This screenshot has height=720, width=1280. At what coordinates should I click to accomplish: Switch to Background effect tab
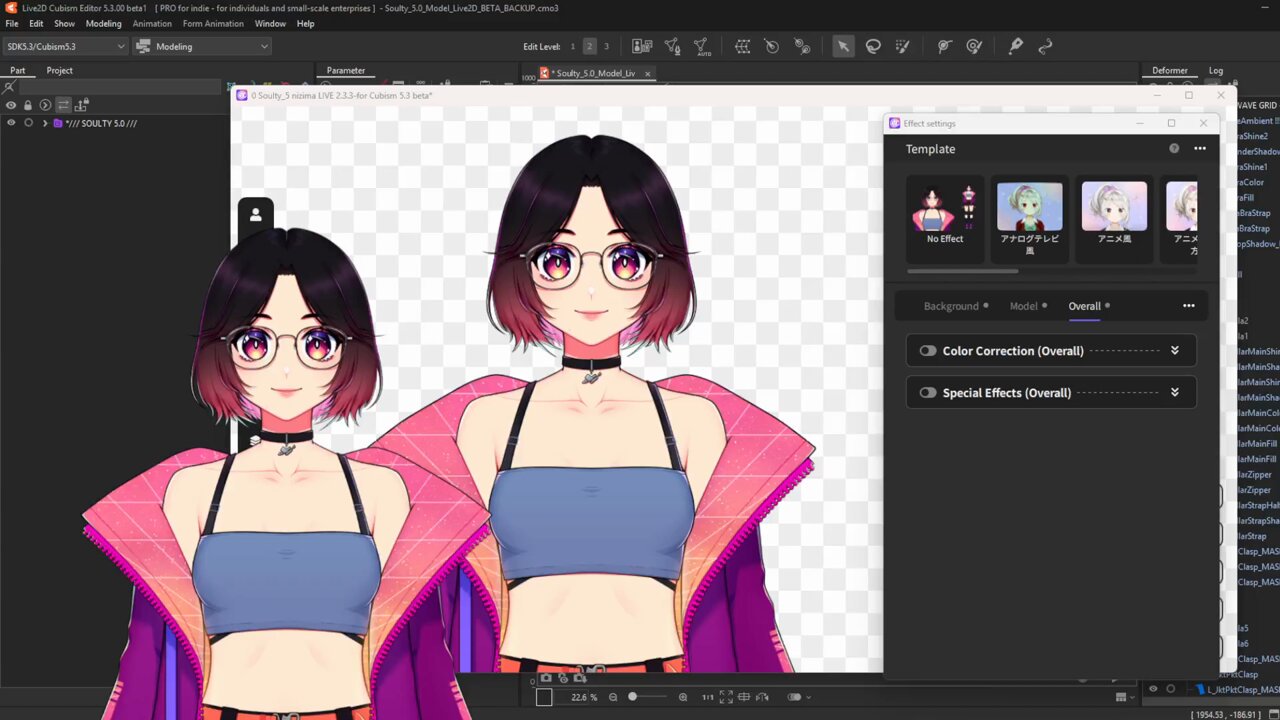click(951, 306)
